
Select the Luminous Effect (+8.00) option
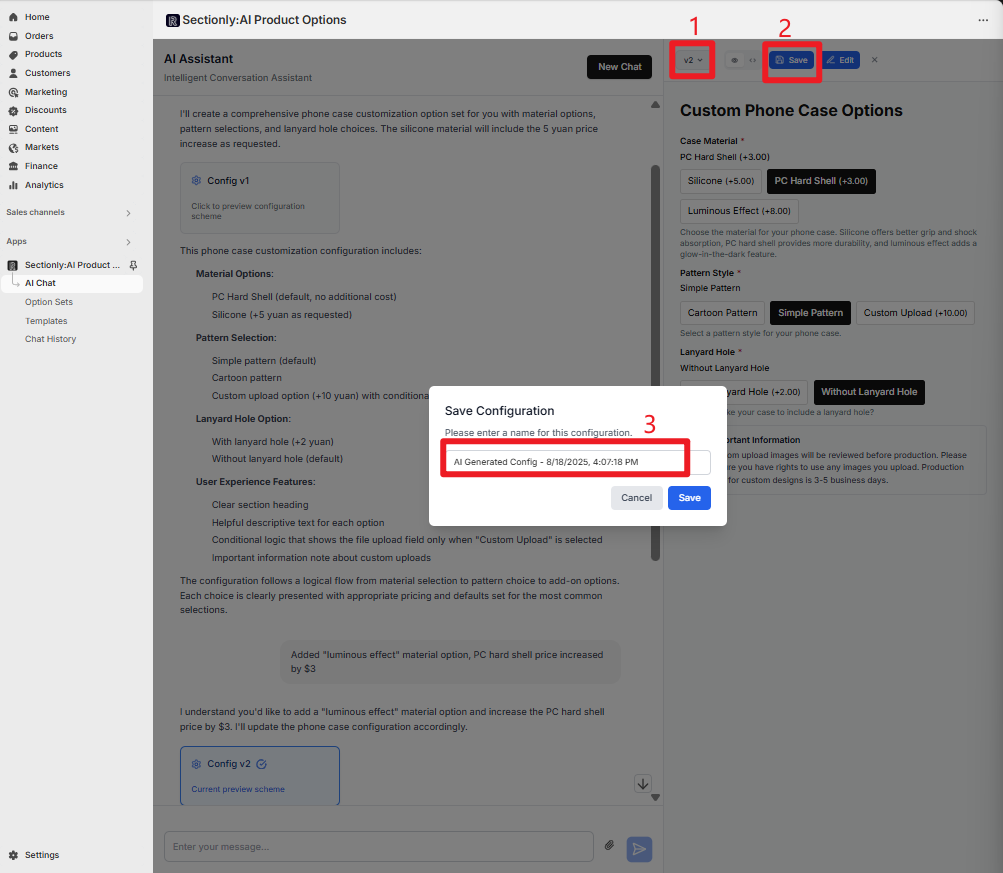click(738, 211)
